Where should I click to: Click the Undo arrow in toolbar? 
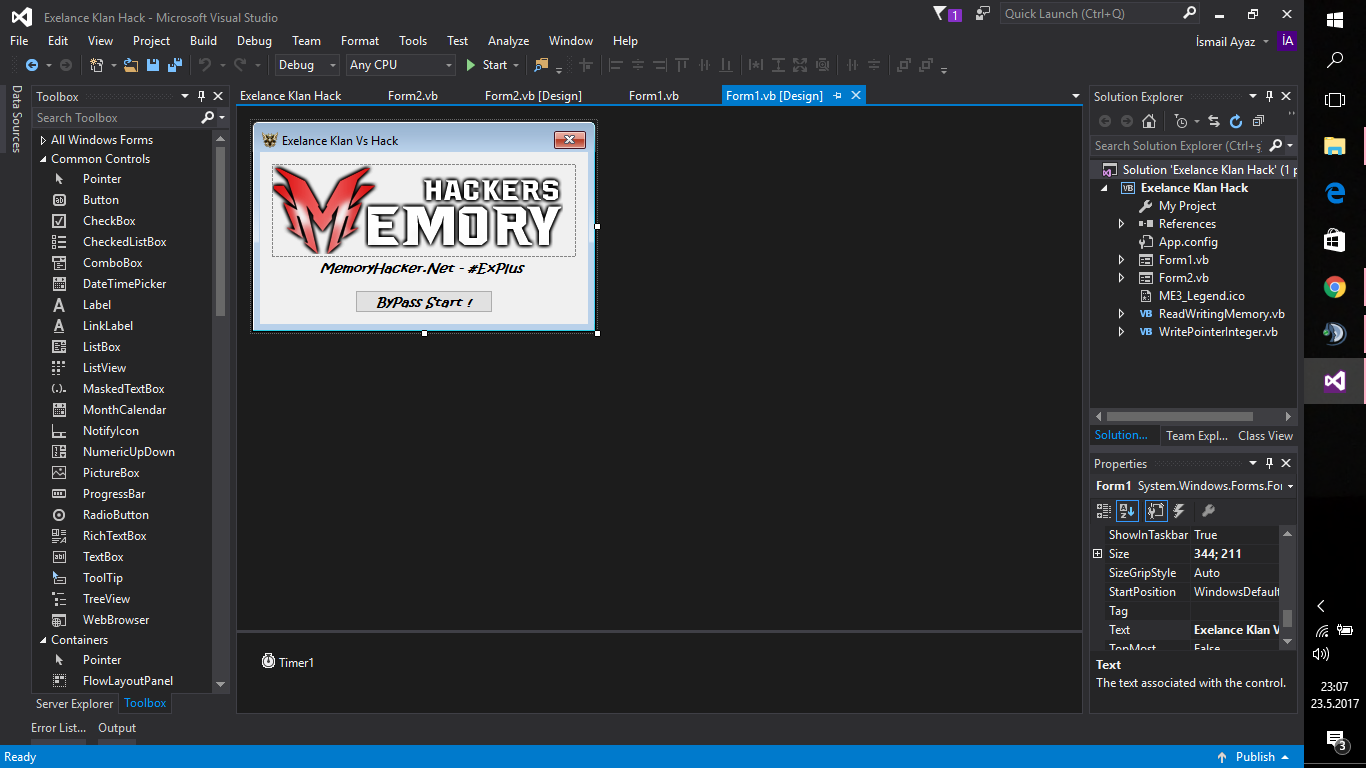click(x=204, y=65)
